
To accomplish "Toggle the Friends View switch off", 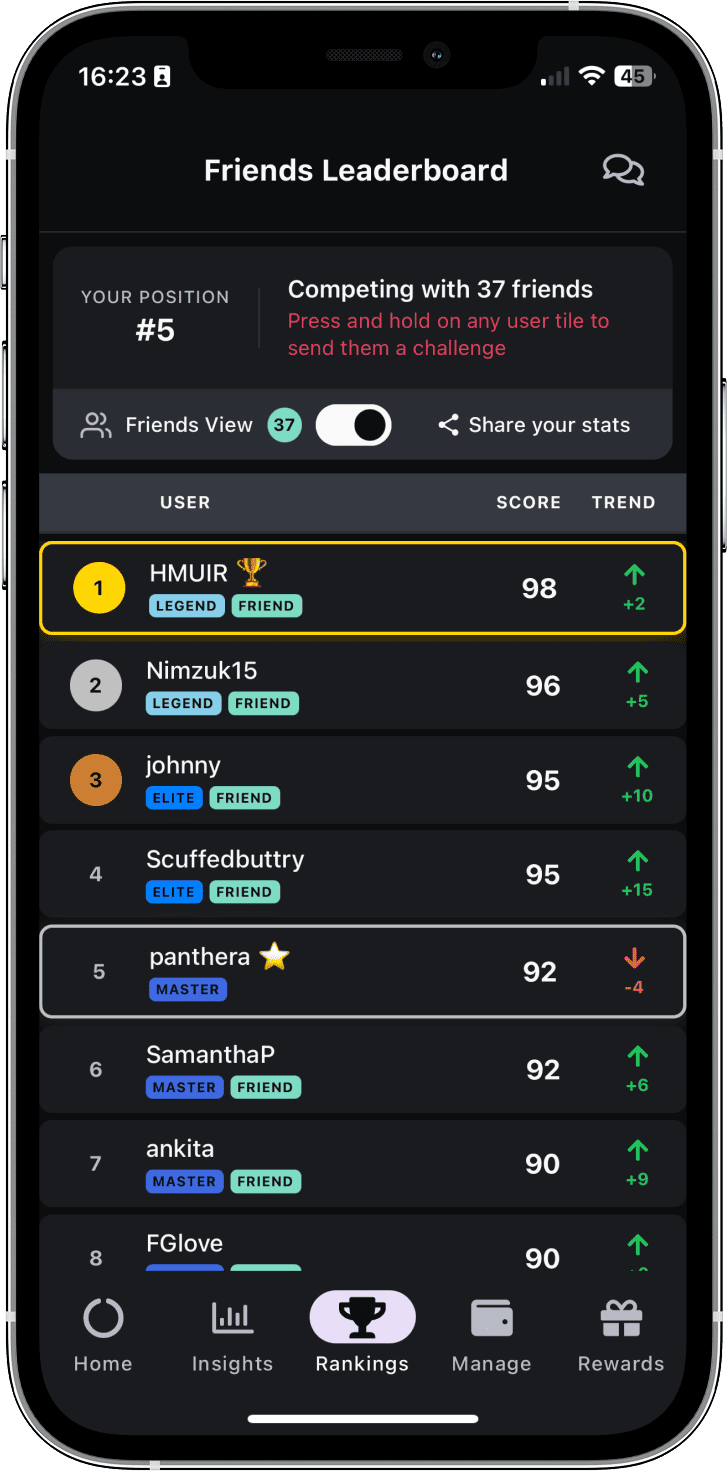I will [353, 425].
